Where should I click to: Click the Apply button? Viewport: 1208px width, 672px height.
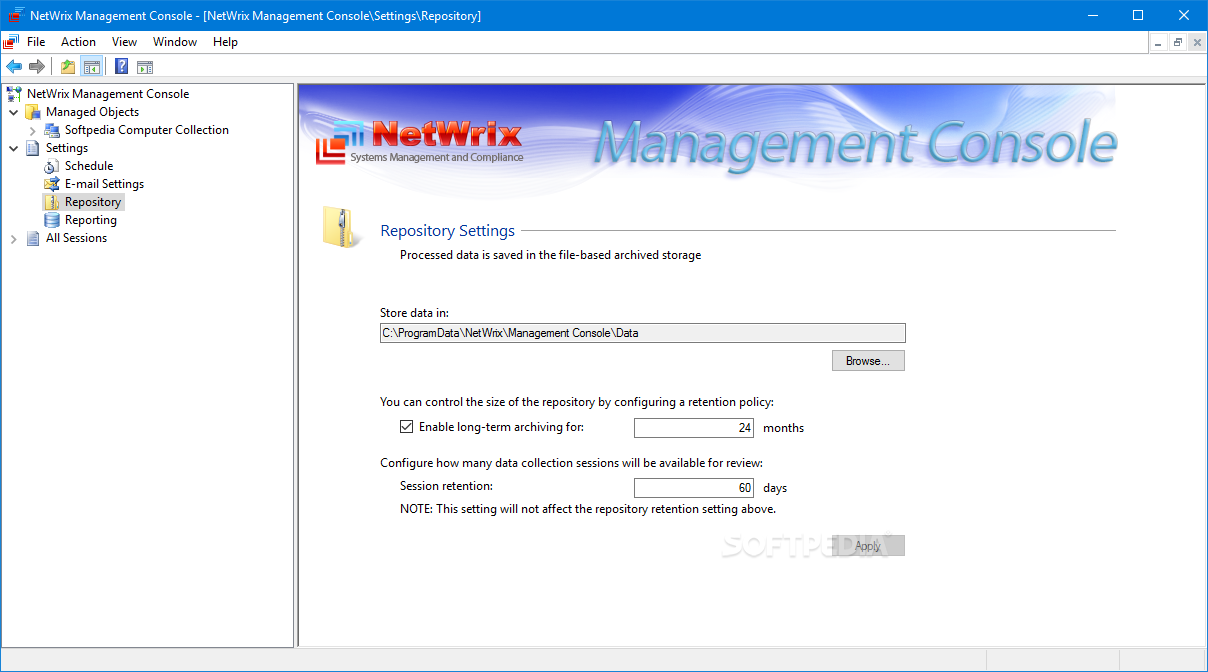pos(868,546)
